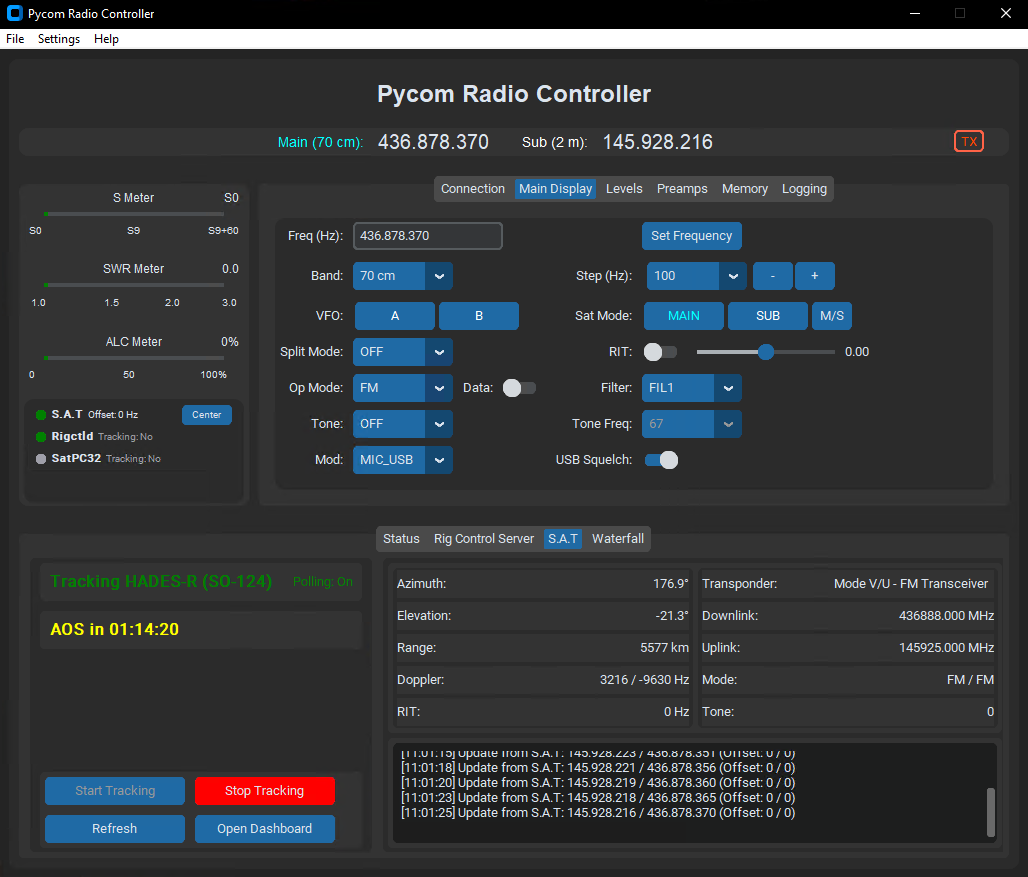Click the Pycom app icon in title bar
Screen dimensions: 1028x877
pos(13,13)
